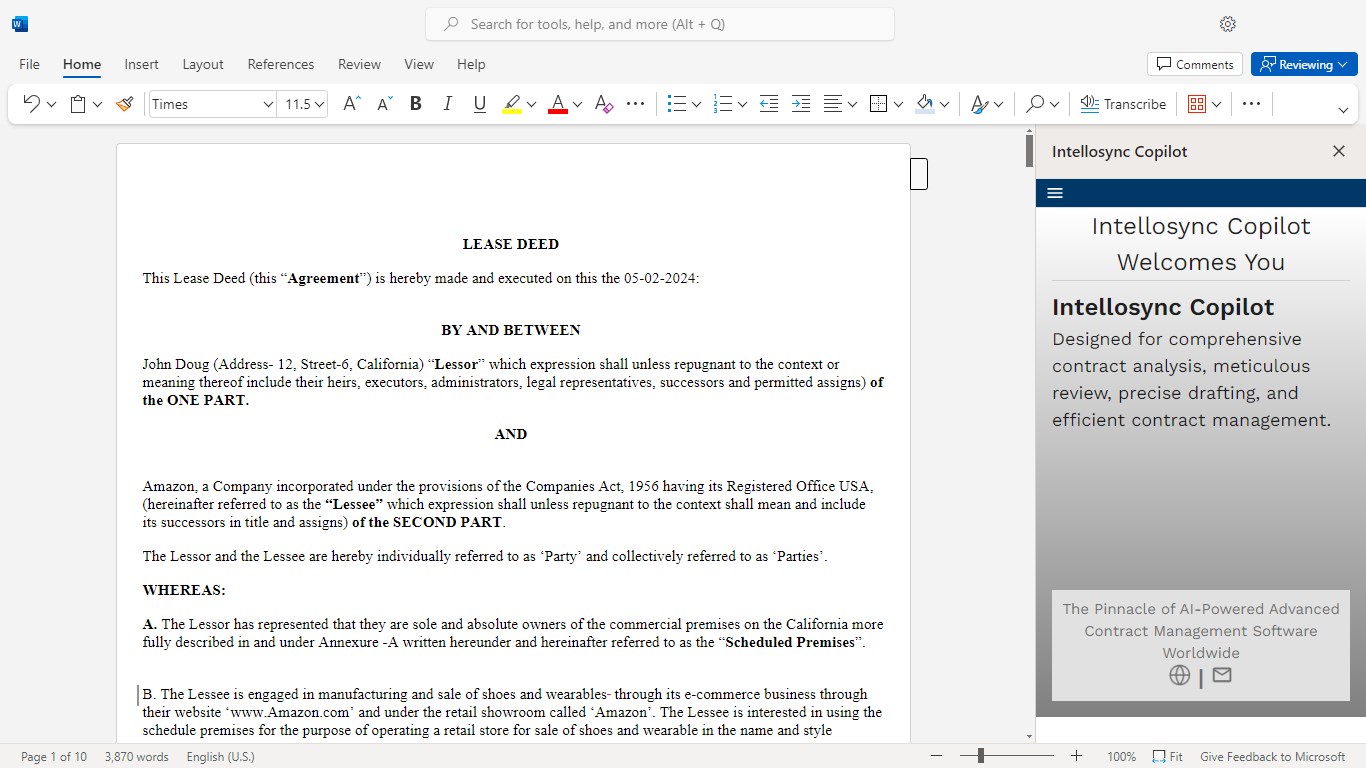Viewport: 1366px width, 768px height.
Task: Click the 3,870 words count
Action: [x=136, y=757]
